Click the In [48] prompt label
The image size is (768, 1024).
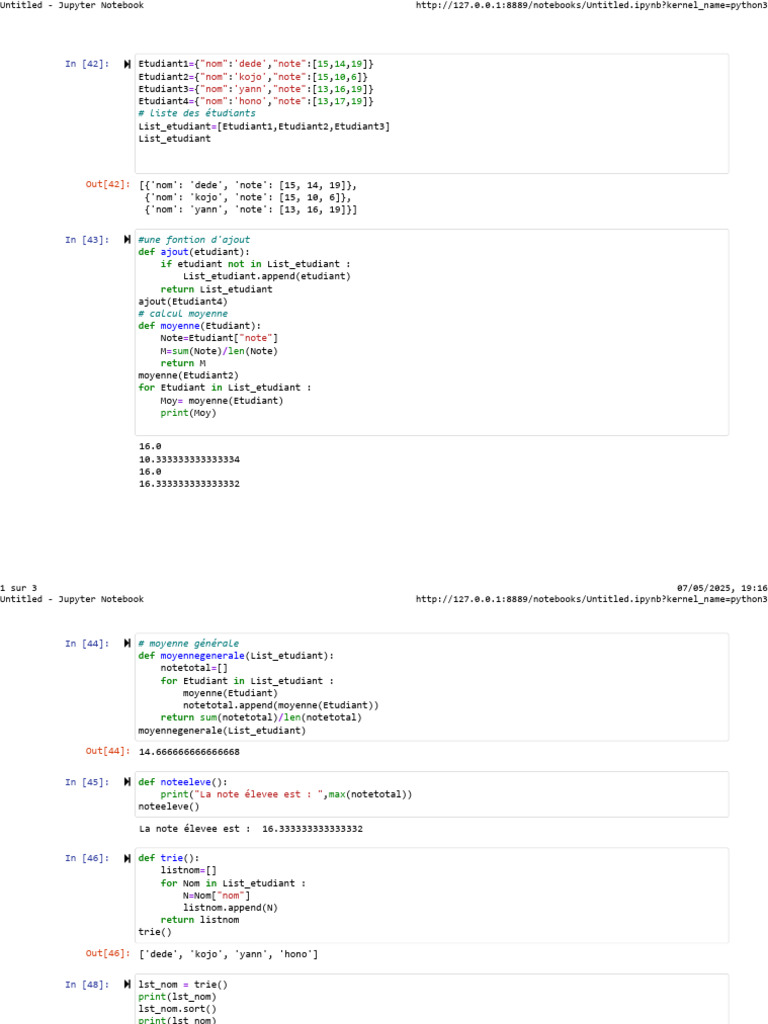coord(87,984)
